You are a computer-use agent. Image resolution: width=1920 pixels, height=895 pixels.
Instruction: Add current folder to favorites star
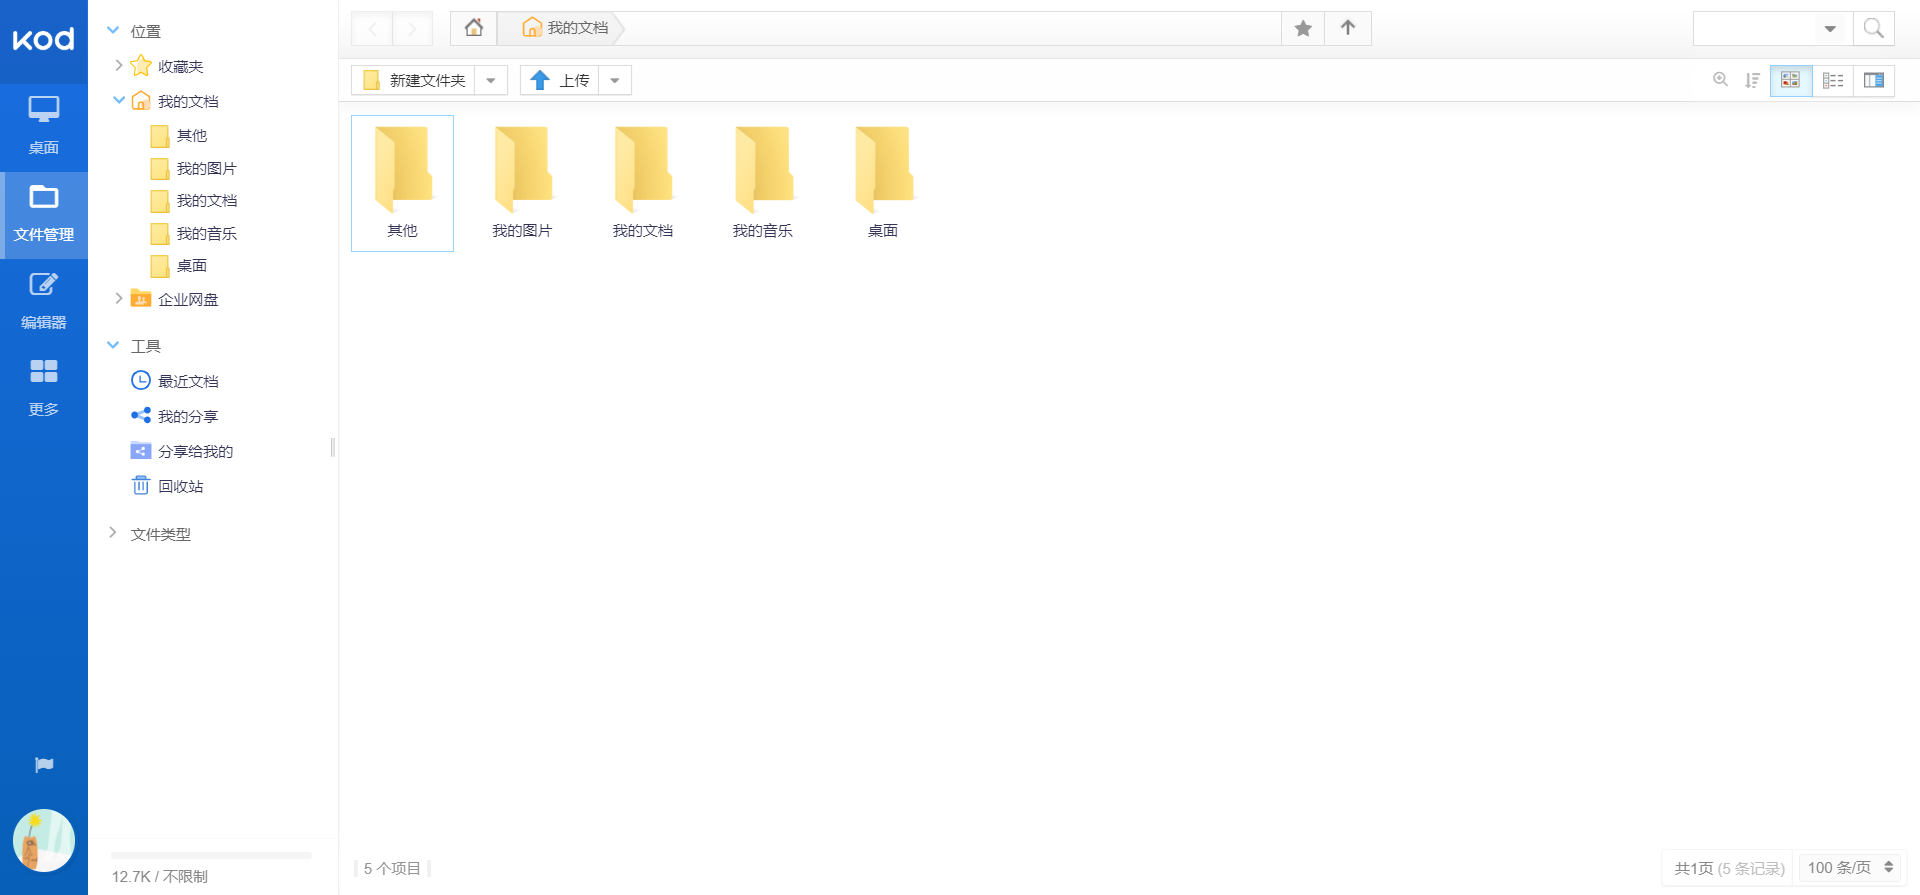coord(1303,28)
